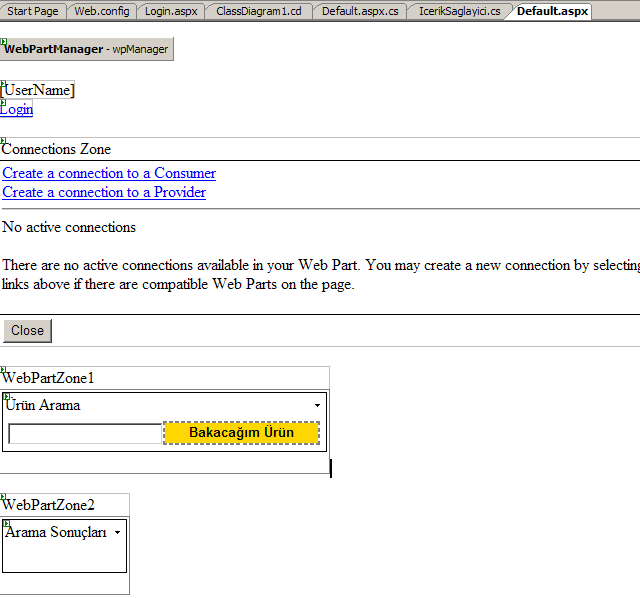
Task: Click the Ürün Arama search text box
Action: (84, 434)
